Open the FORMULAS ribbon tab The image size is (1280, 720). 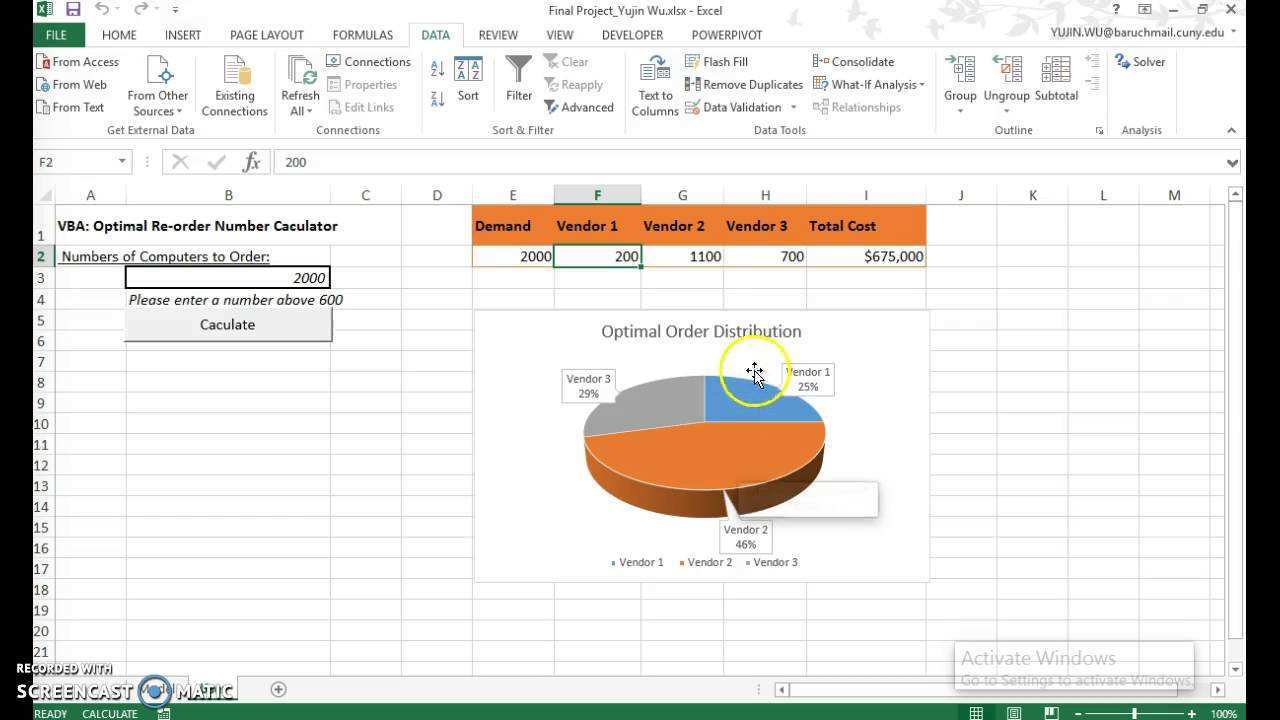362,35
